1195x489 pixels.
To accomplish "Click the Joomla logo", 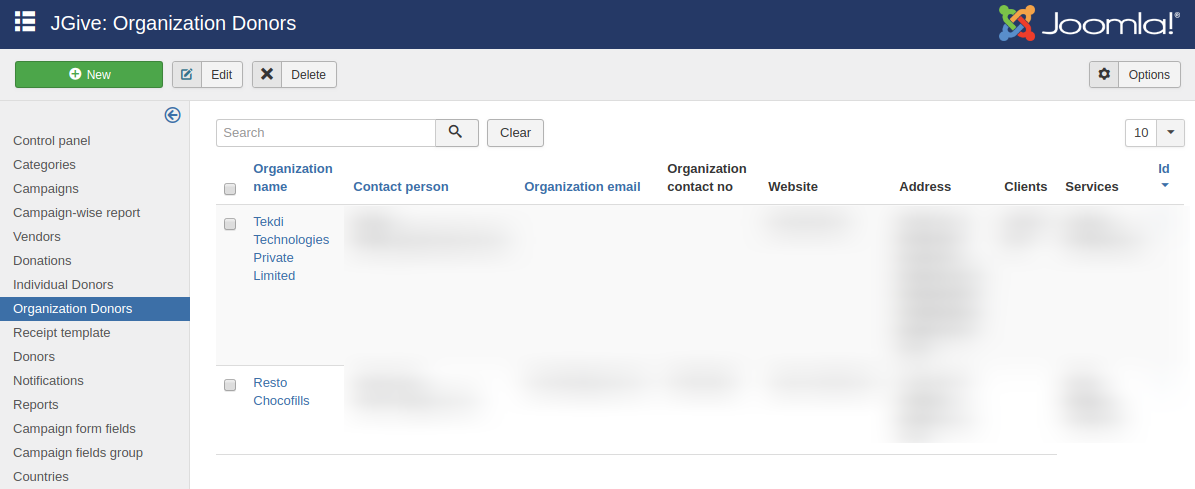I will (x=1089, y=23).
